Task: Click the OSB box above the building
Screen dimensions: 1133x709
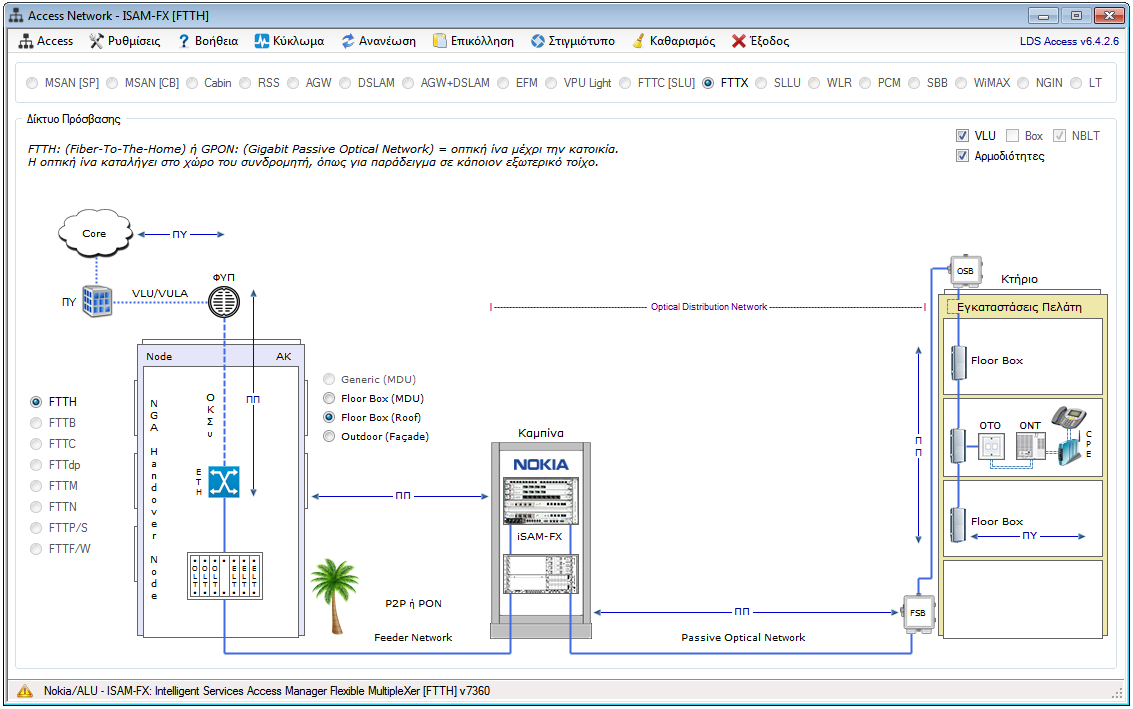Action: 964,271
